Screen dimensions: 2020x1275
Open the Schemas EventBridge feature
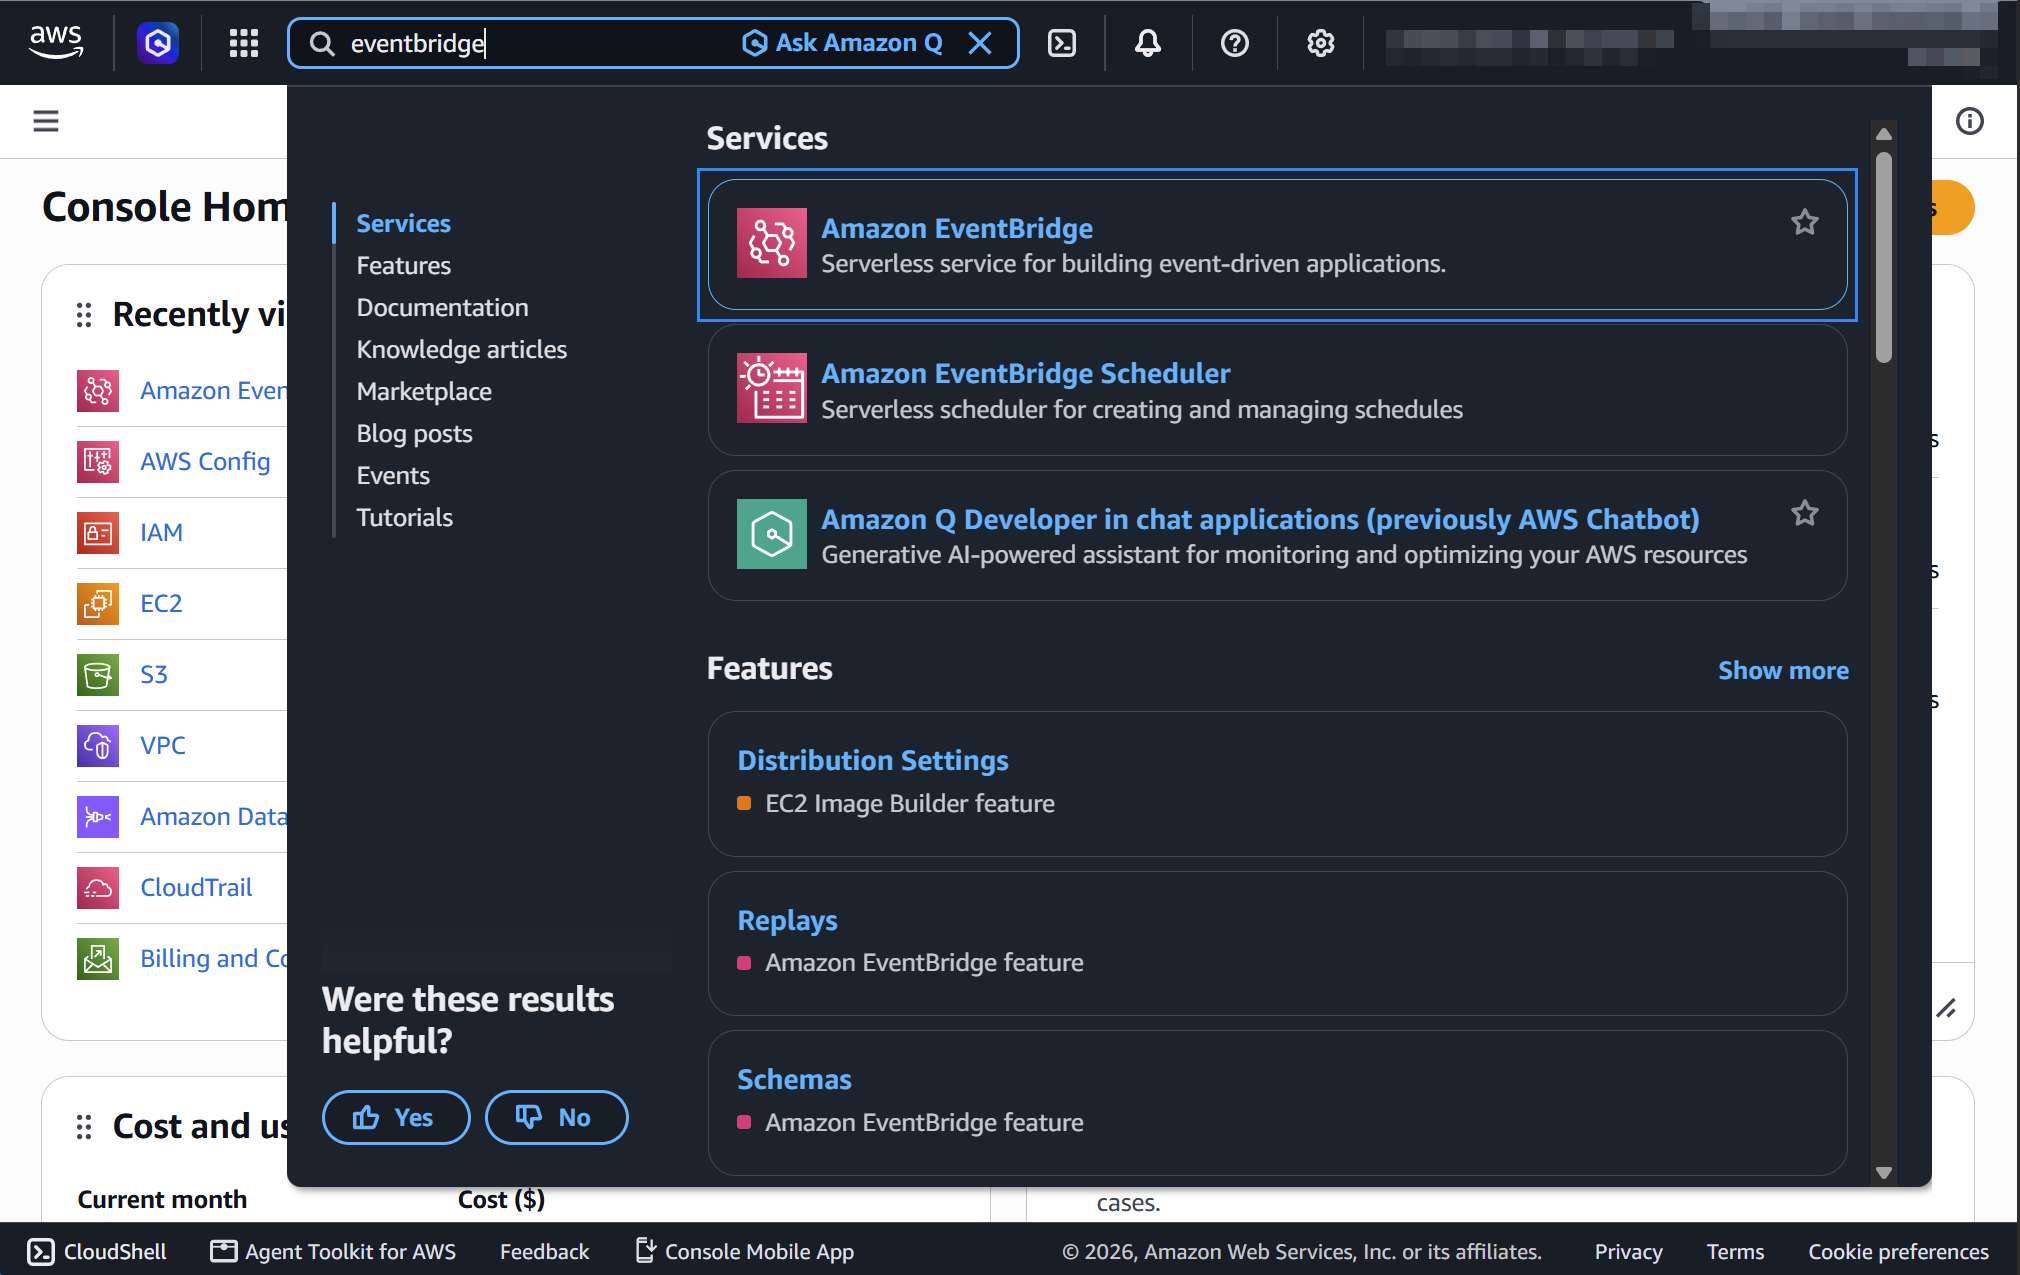1277,1103
